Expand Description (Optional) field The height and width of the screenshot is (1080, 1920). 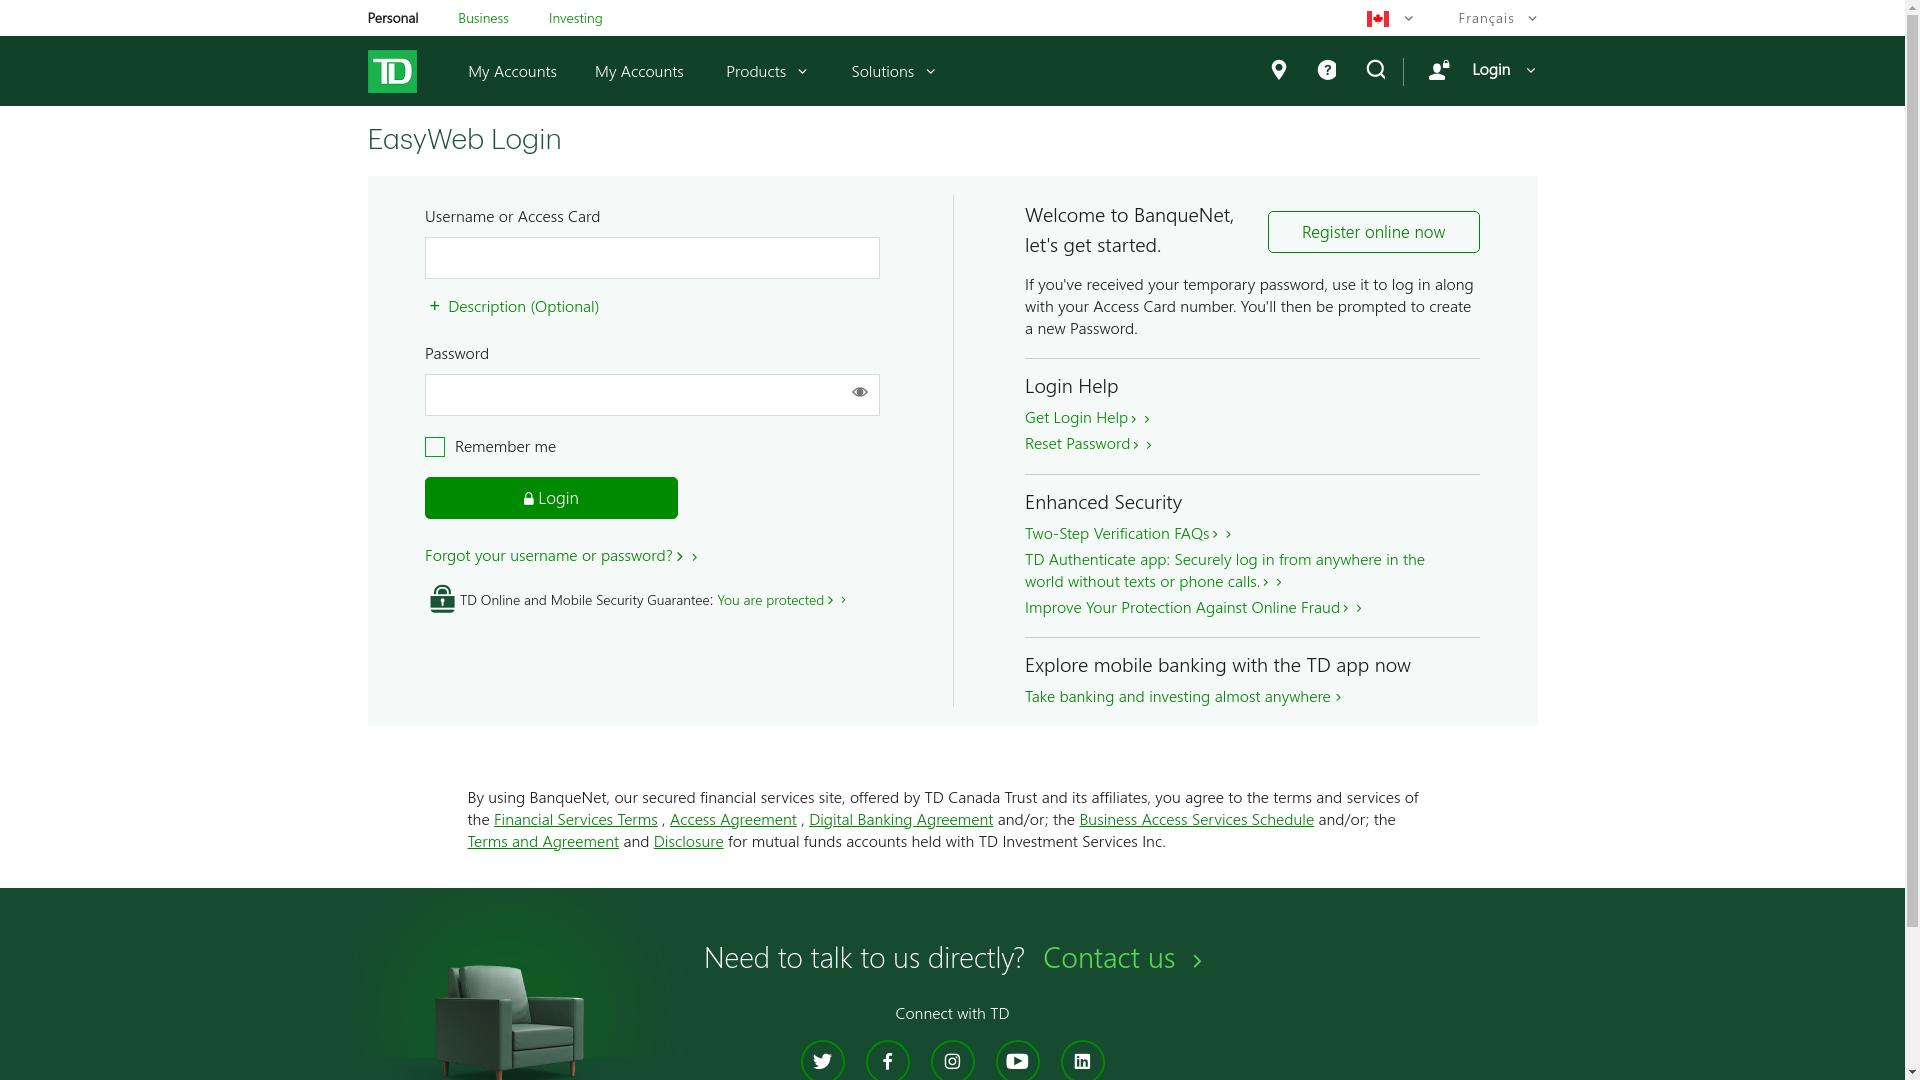point(513,306)
